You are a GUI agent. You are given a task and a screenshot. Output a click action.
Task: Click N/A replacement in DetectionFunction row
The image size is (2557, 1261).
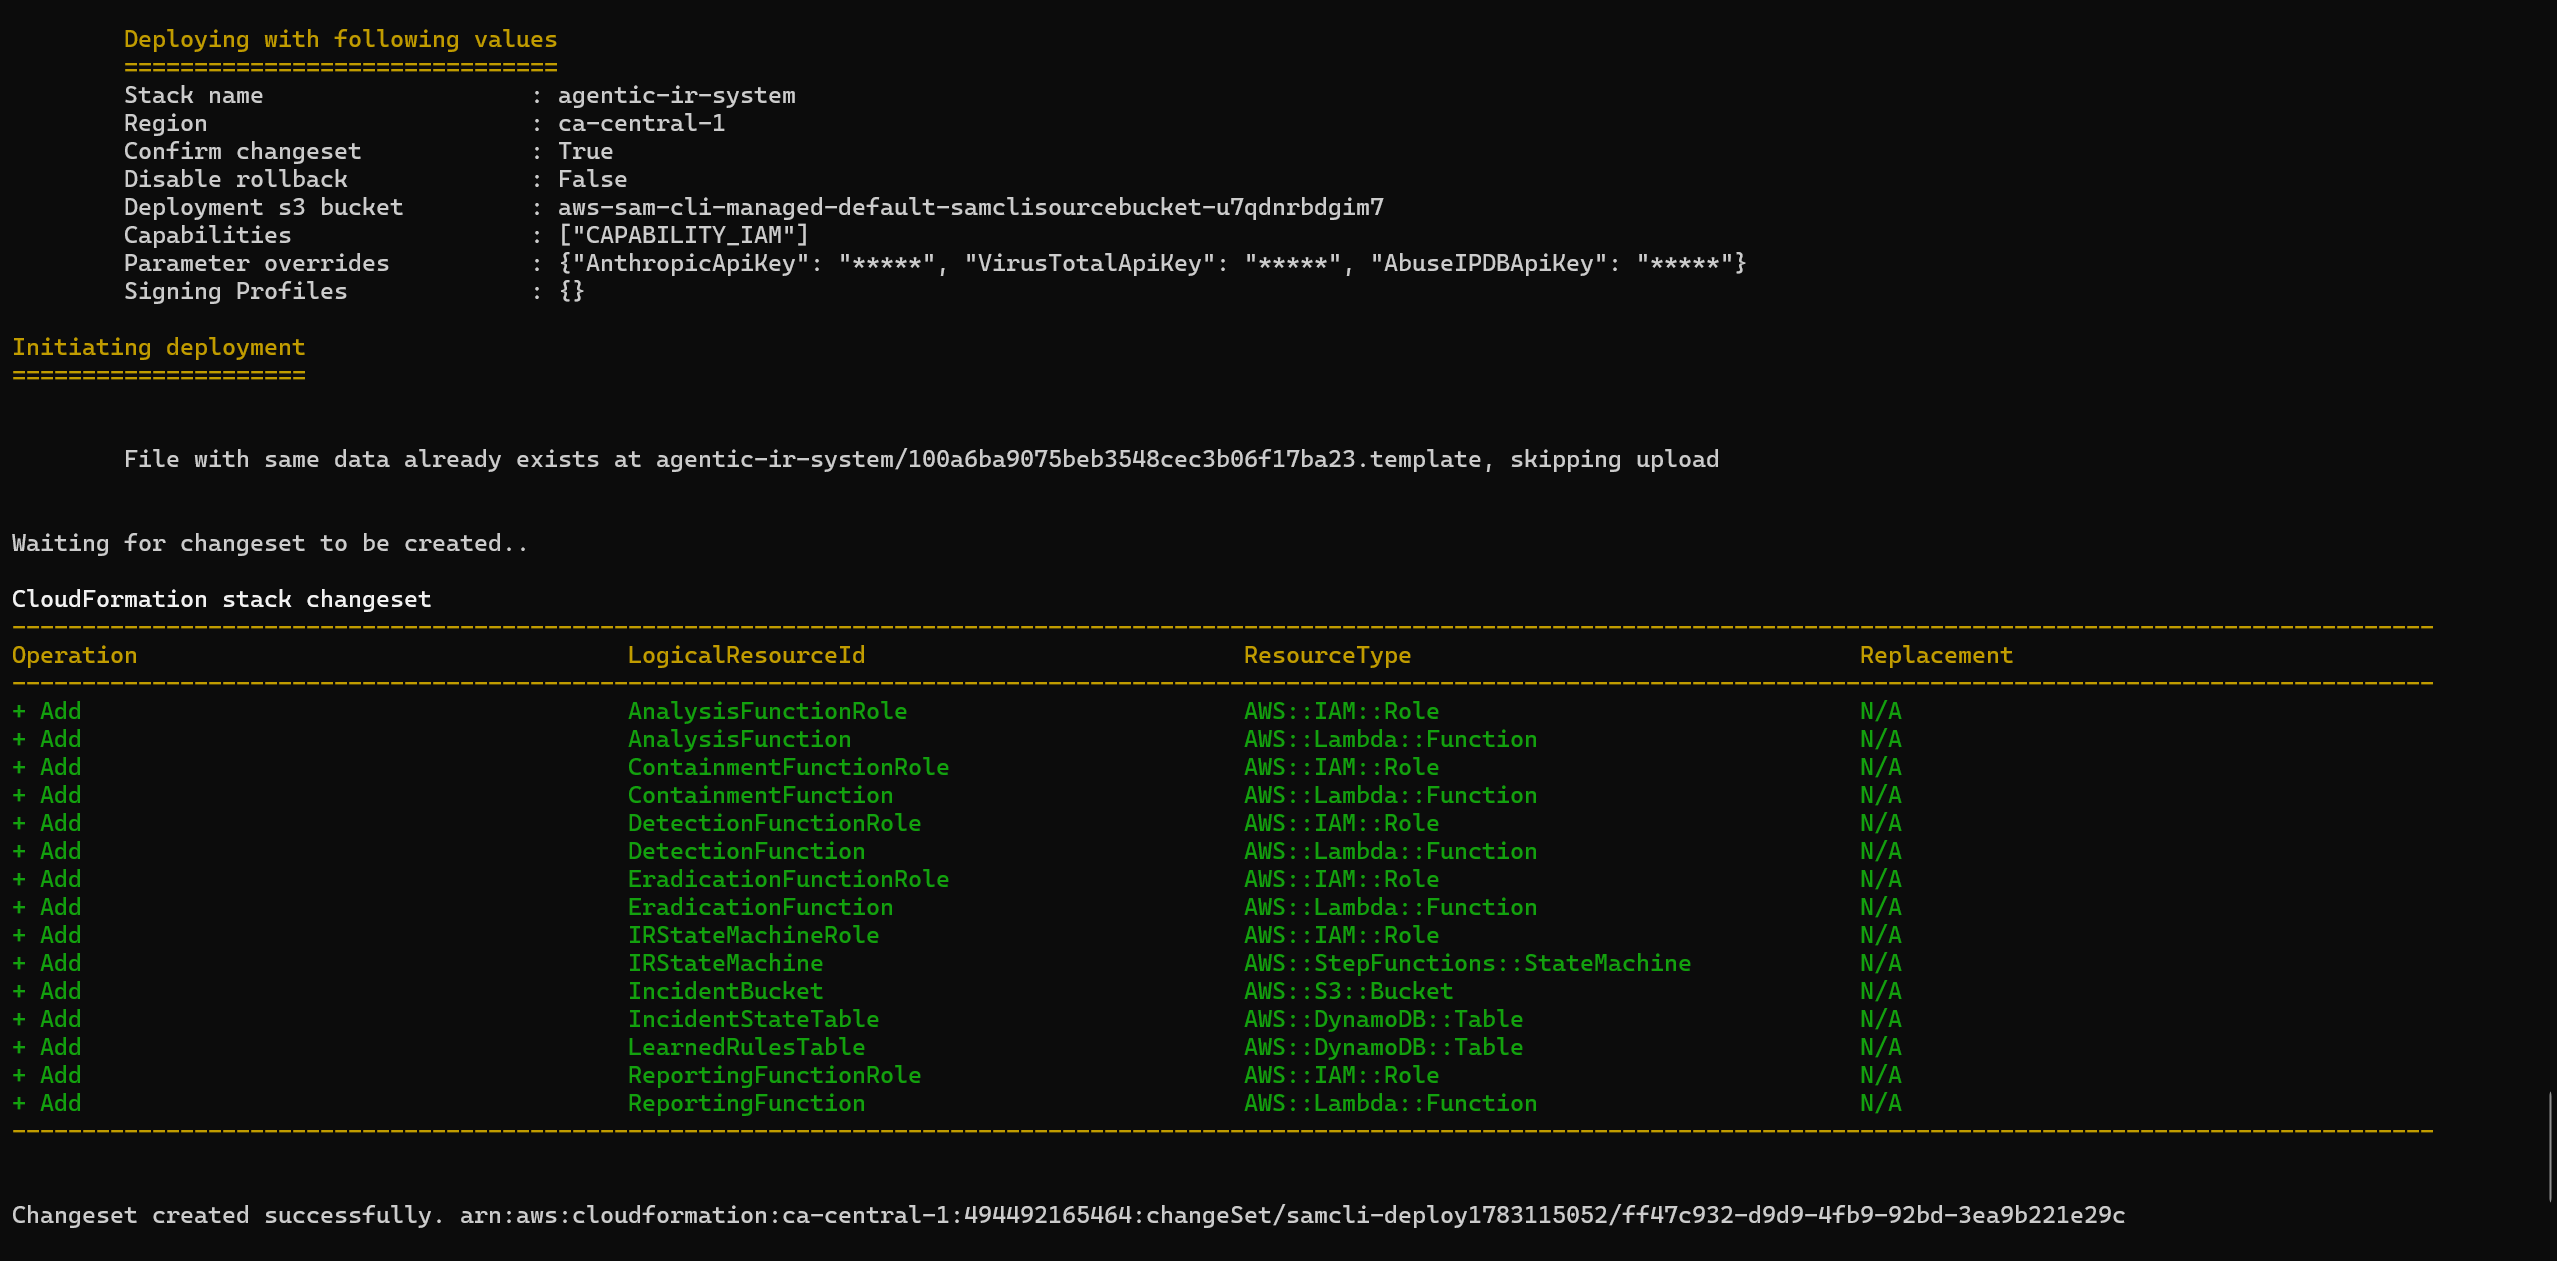1880,851
